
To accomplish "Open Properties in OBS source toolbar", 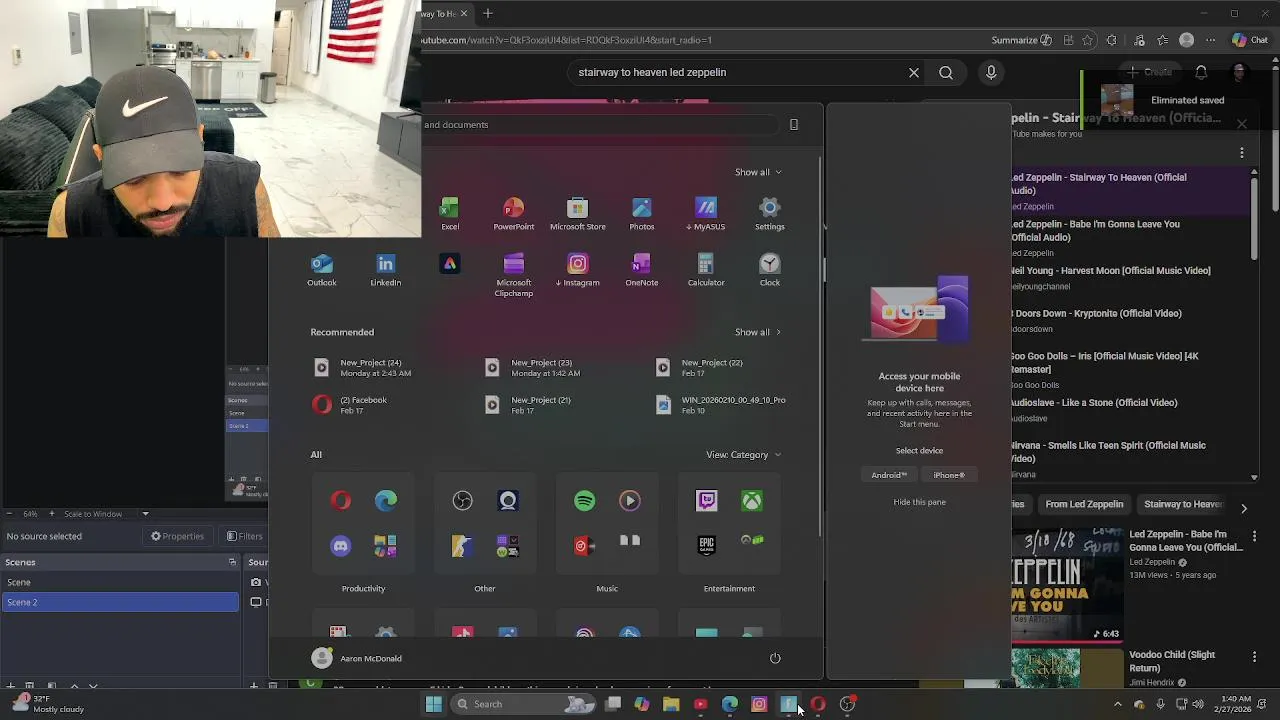I will tap(177, 536).
